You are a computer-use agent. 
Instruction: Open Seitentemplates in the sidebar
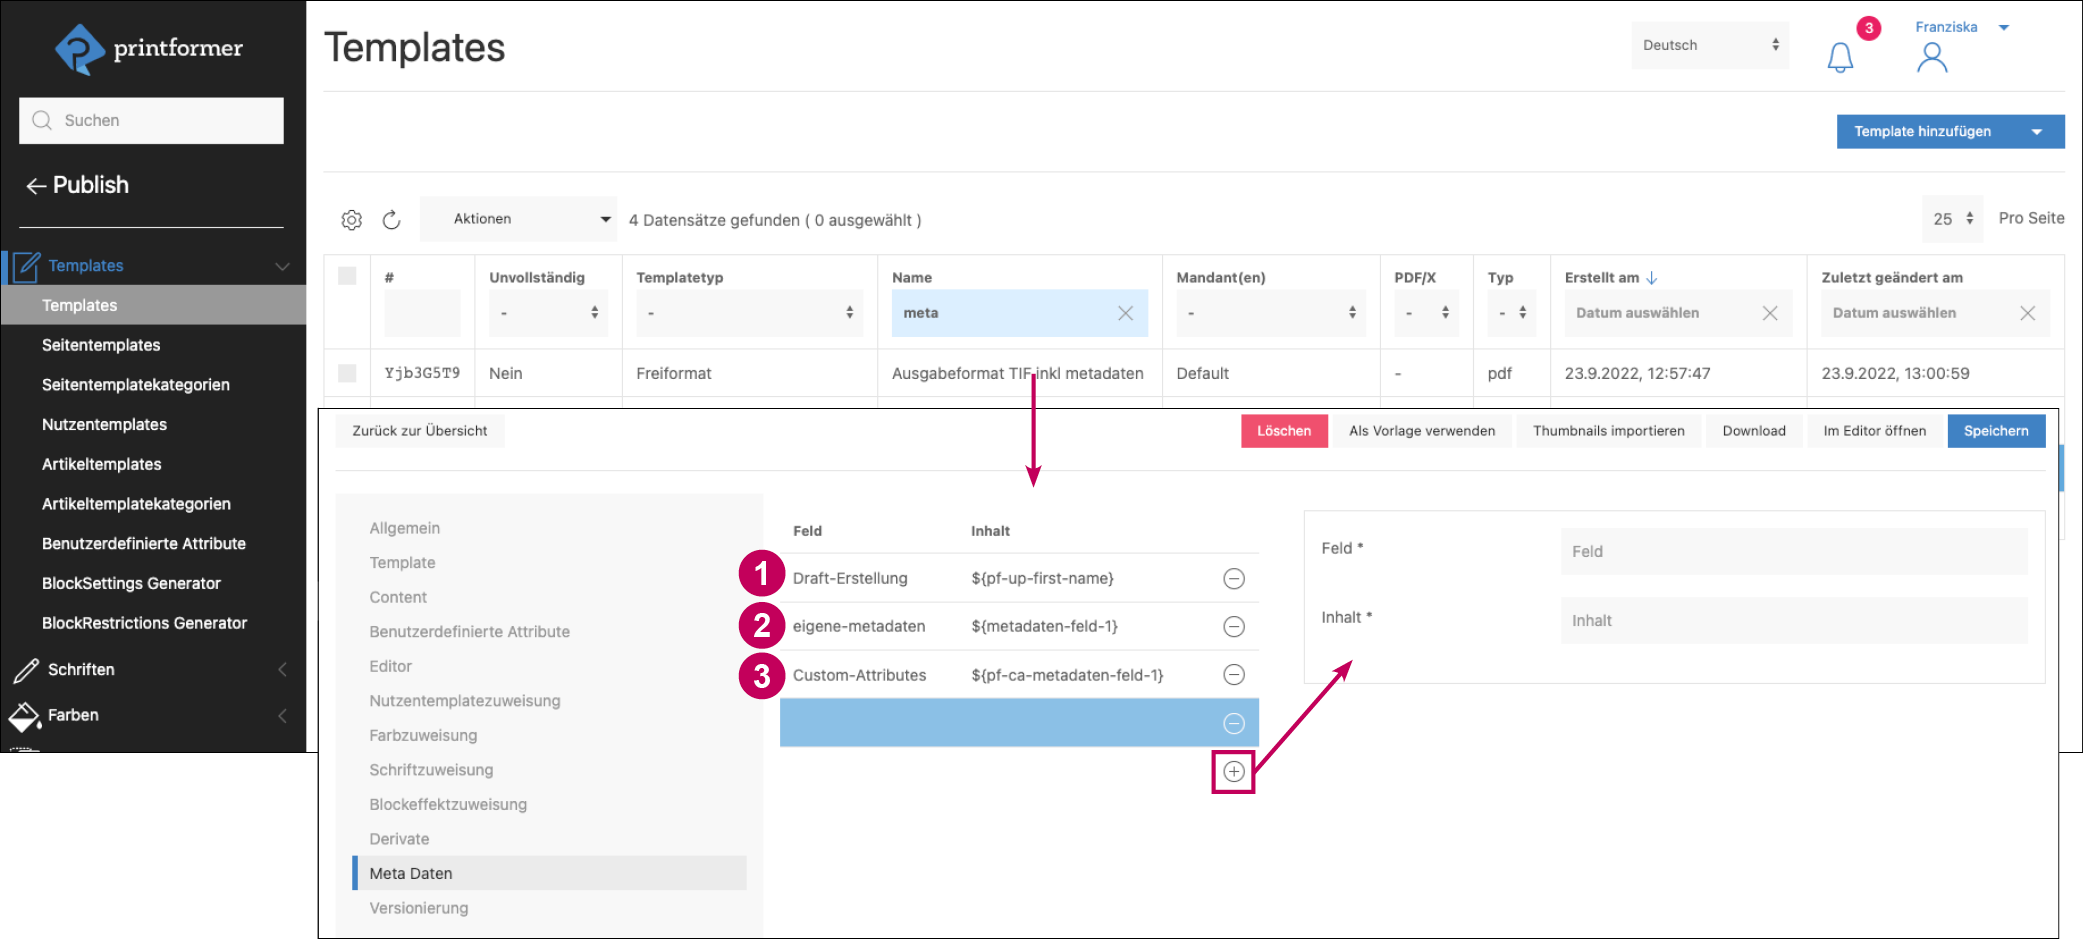point(101,345)
